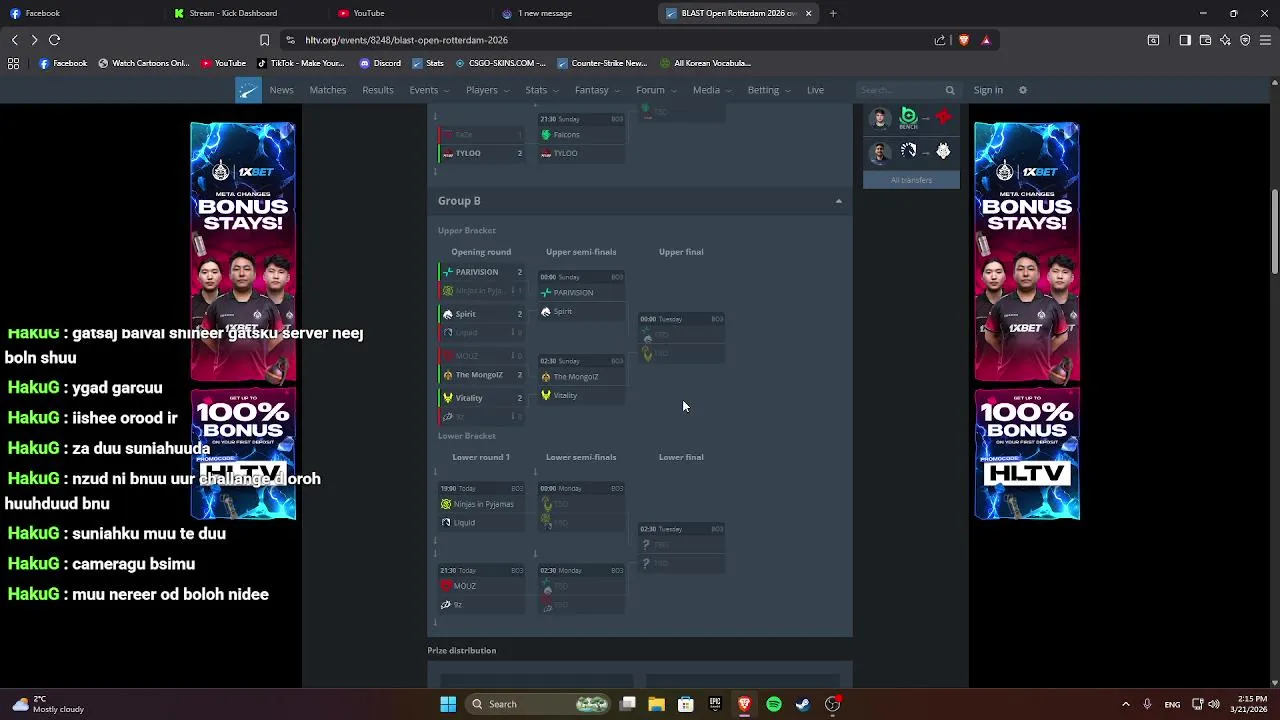Open the CSGO-SKINS.COM bookmark
This screenshot has width=1280, height=720.
(501, 63)
